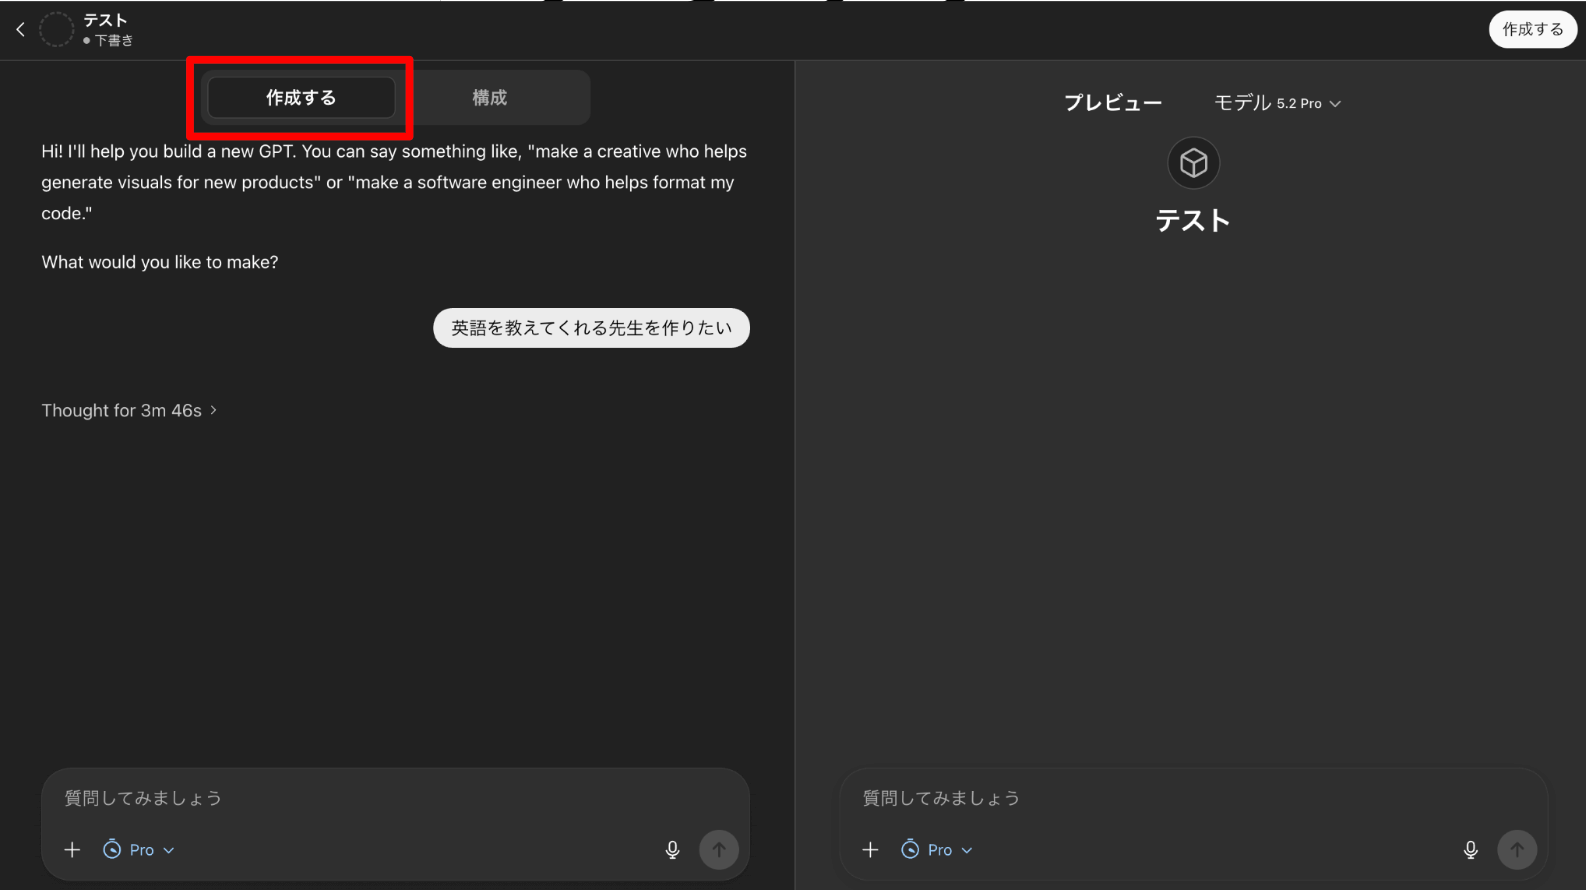1586x890 pixels.
Task: Click the 英語を教えてくれる先生を作りたい message bubble
Action: coord(591,328)
